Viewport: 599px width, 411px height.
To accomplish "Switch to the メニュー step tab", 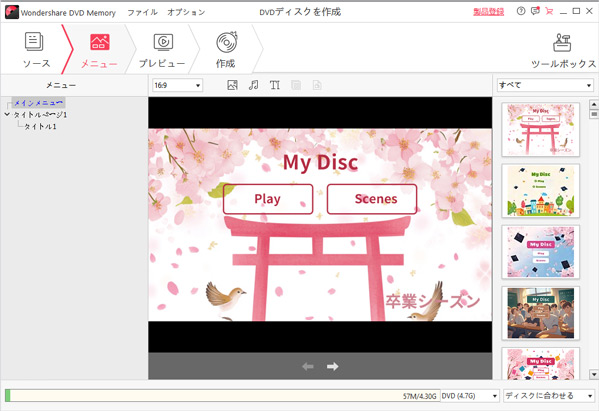I will [x=99, y=50].
